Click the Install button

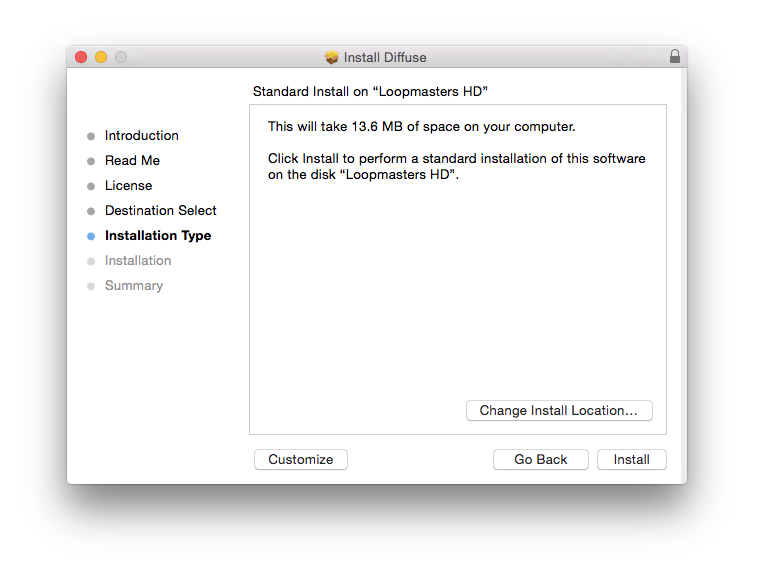coord(631,459)
